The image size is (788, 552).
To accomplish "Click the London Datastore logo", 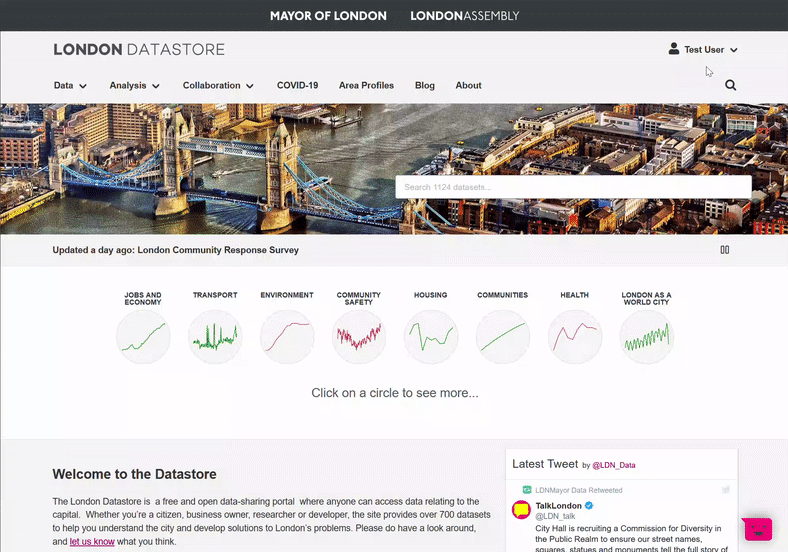I will pyautogui.click(x=139, y=49).
